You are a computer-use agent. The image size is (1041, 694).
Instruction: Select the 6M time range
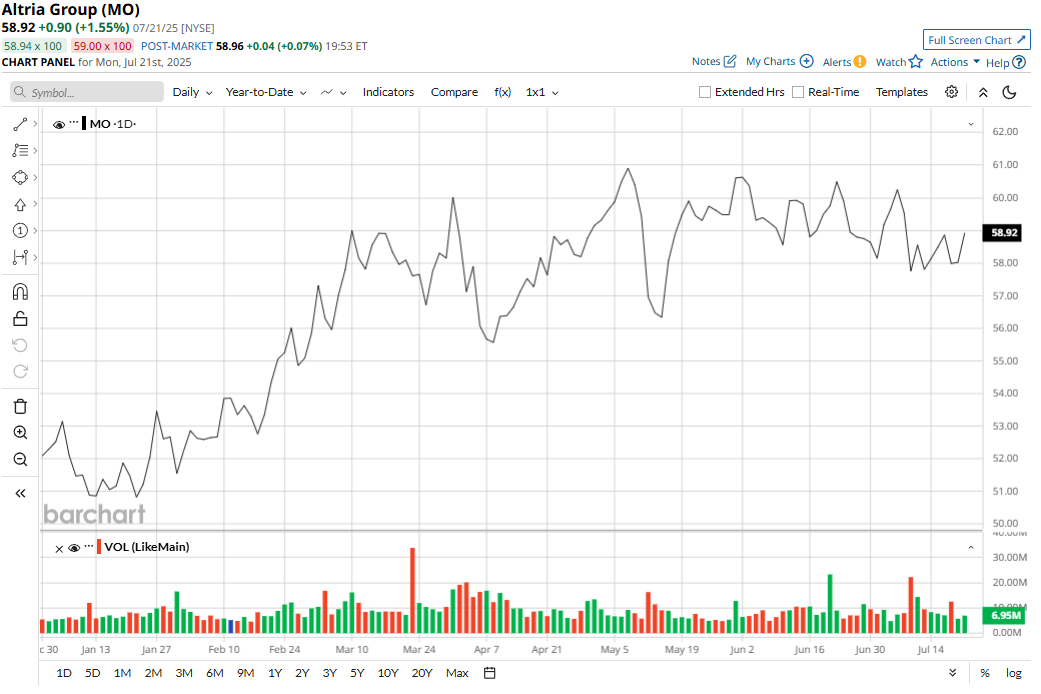pos(214,673)
